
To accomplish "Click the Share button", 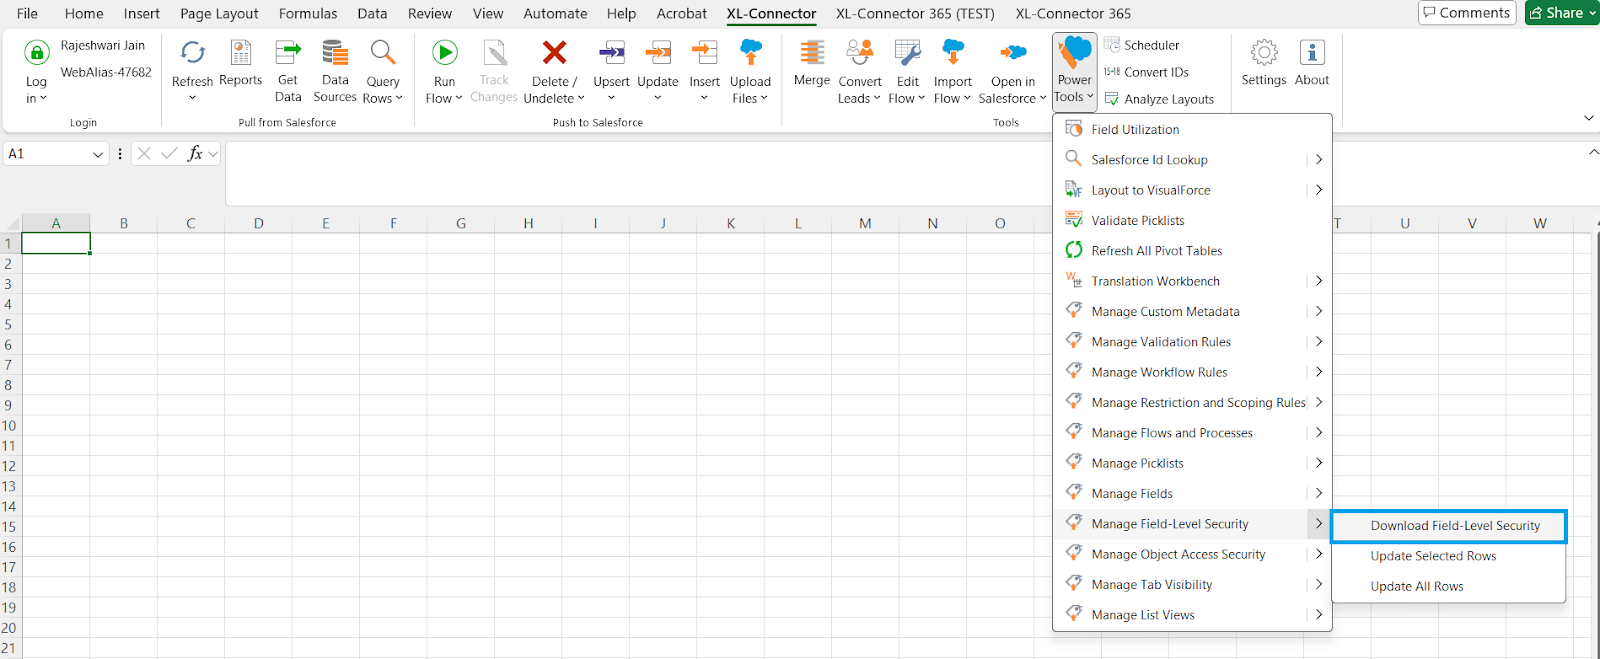I will (1562, 13).
